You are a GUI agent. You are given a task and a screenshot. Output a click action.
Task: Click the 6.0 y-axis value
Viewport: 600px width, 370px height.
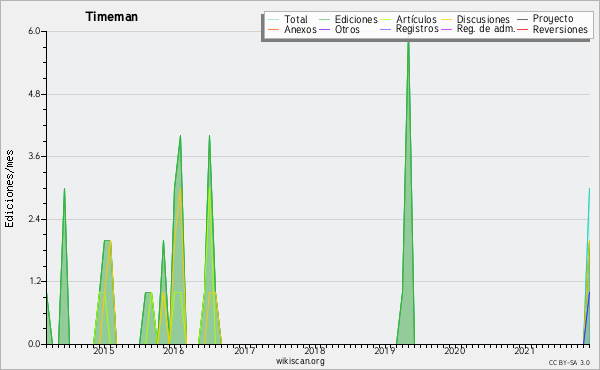(x=34, y=31)
